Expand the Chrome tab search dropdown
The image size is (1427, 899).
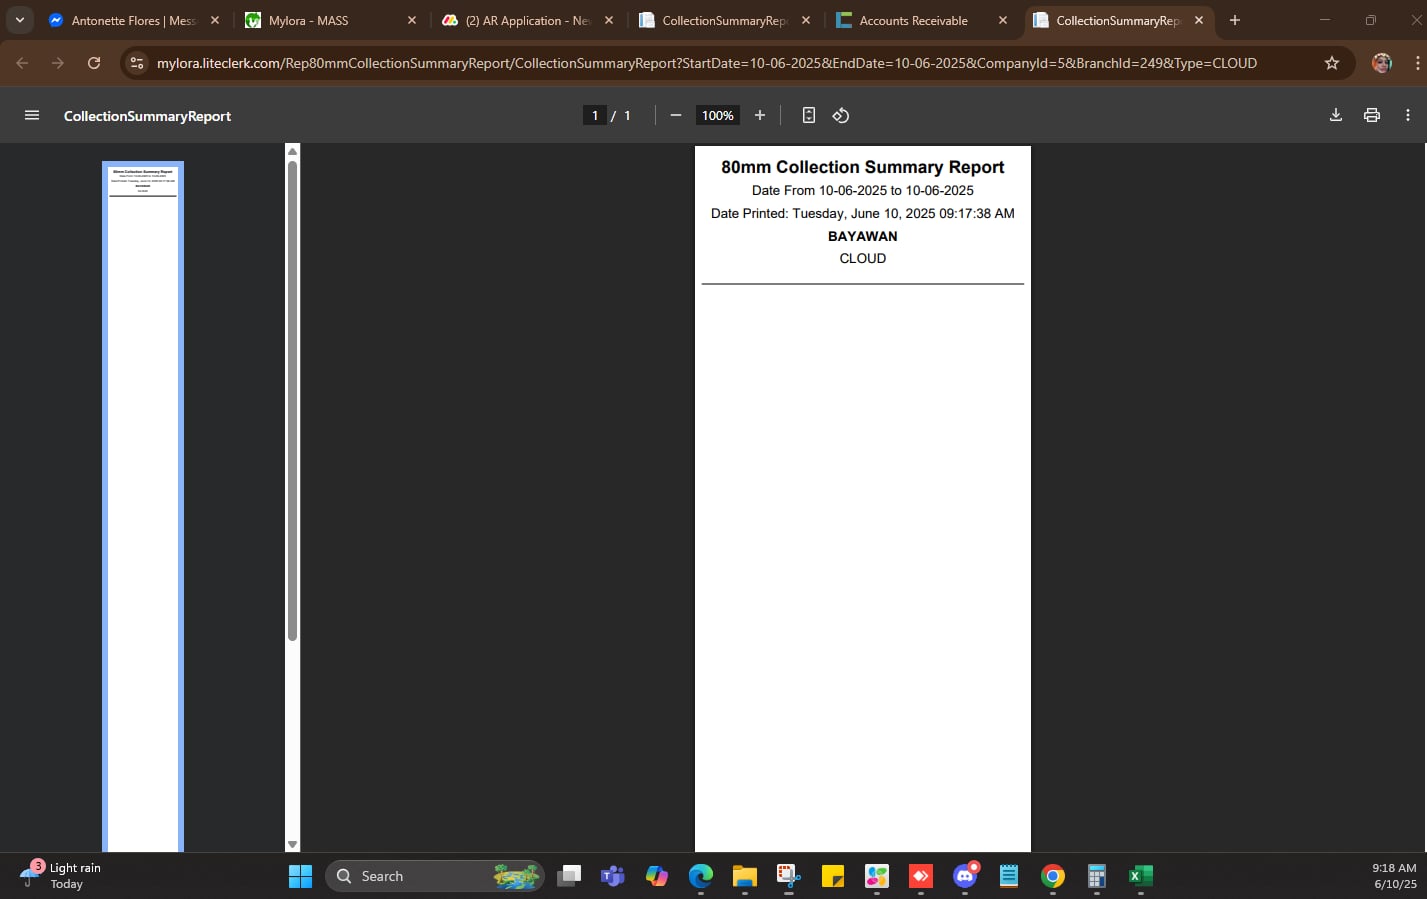tap(19, 20)
